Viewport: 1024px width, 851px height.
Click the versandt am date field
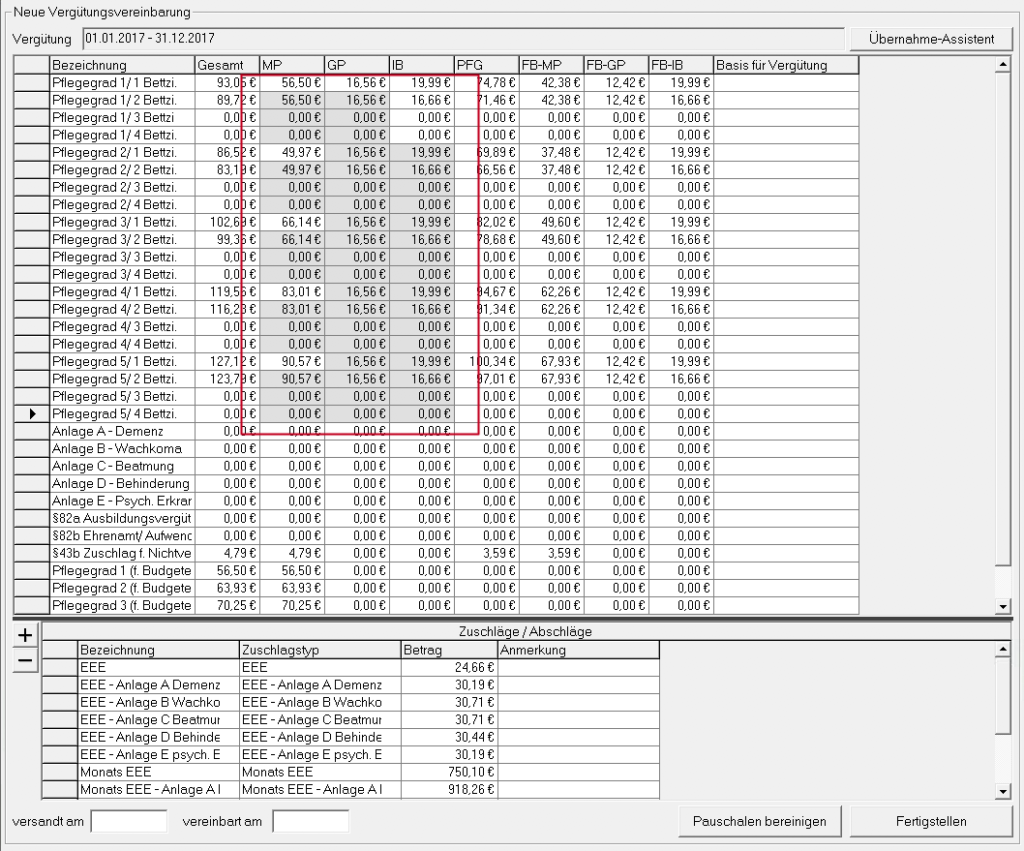[128, 821]
